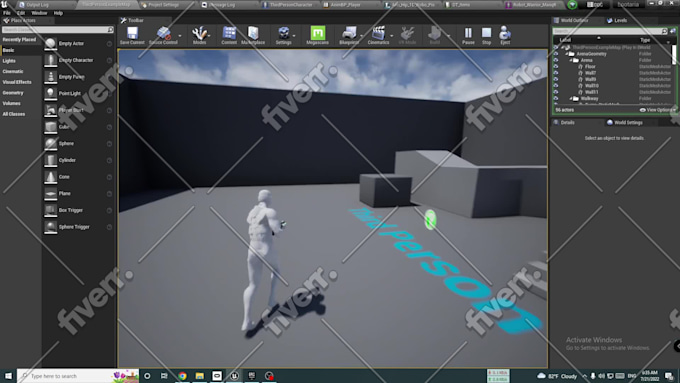The height and width of the screenshot is (383, 680).
Task: Select the Recently Placed category
Action: (x=19, y=39)
